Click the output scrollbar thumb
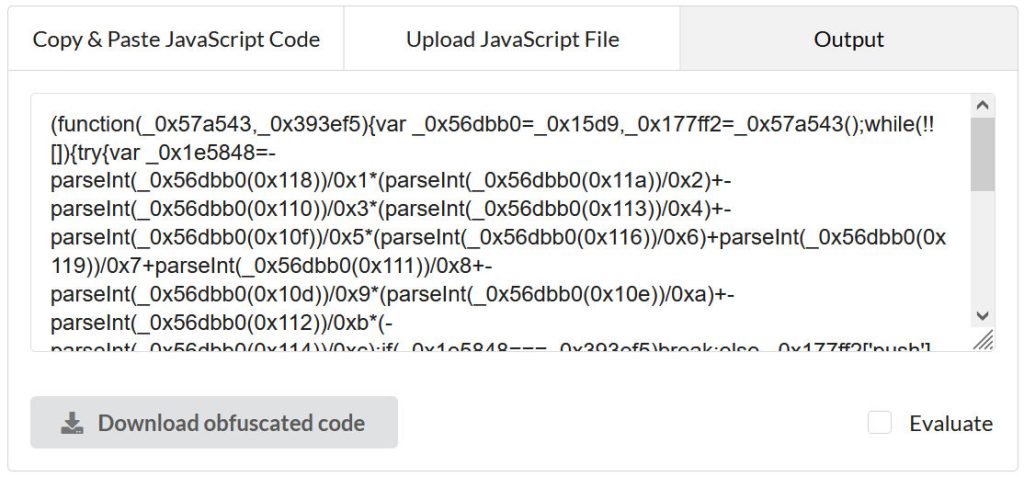 tap(983, 154)
